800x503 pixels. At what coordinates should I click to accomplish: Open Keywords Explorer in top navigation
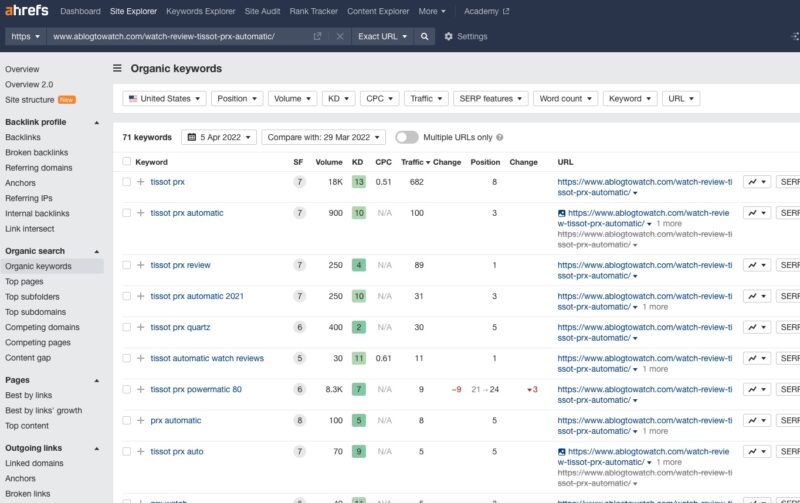(x=201, y=11)
